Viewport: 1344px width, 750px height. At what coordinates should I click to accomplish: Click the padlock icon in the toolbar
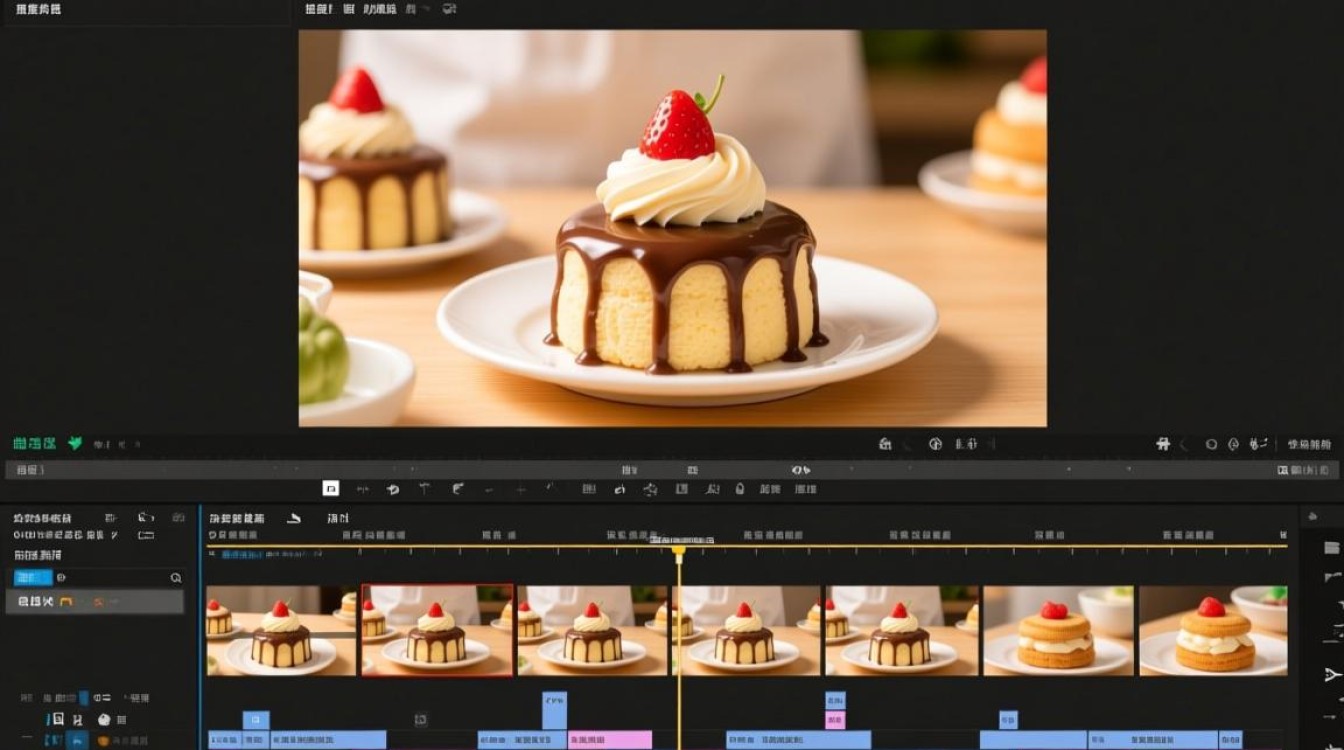(740, 489)
